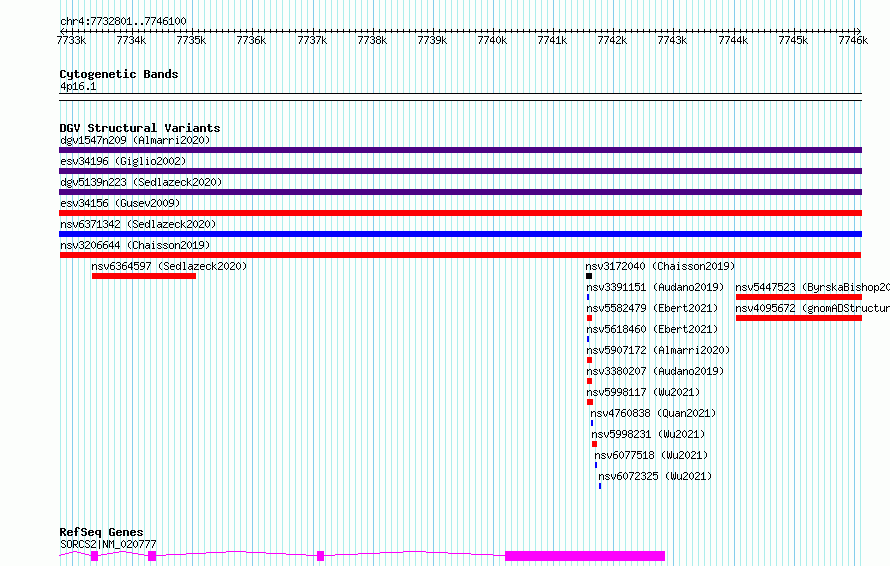890x566 pixels.
Task: Open nsv5907172 (Almarri2020) variant label
Action: pyautogui.click(x=658, y=350)
